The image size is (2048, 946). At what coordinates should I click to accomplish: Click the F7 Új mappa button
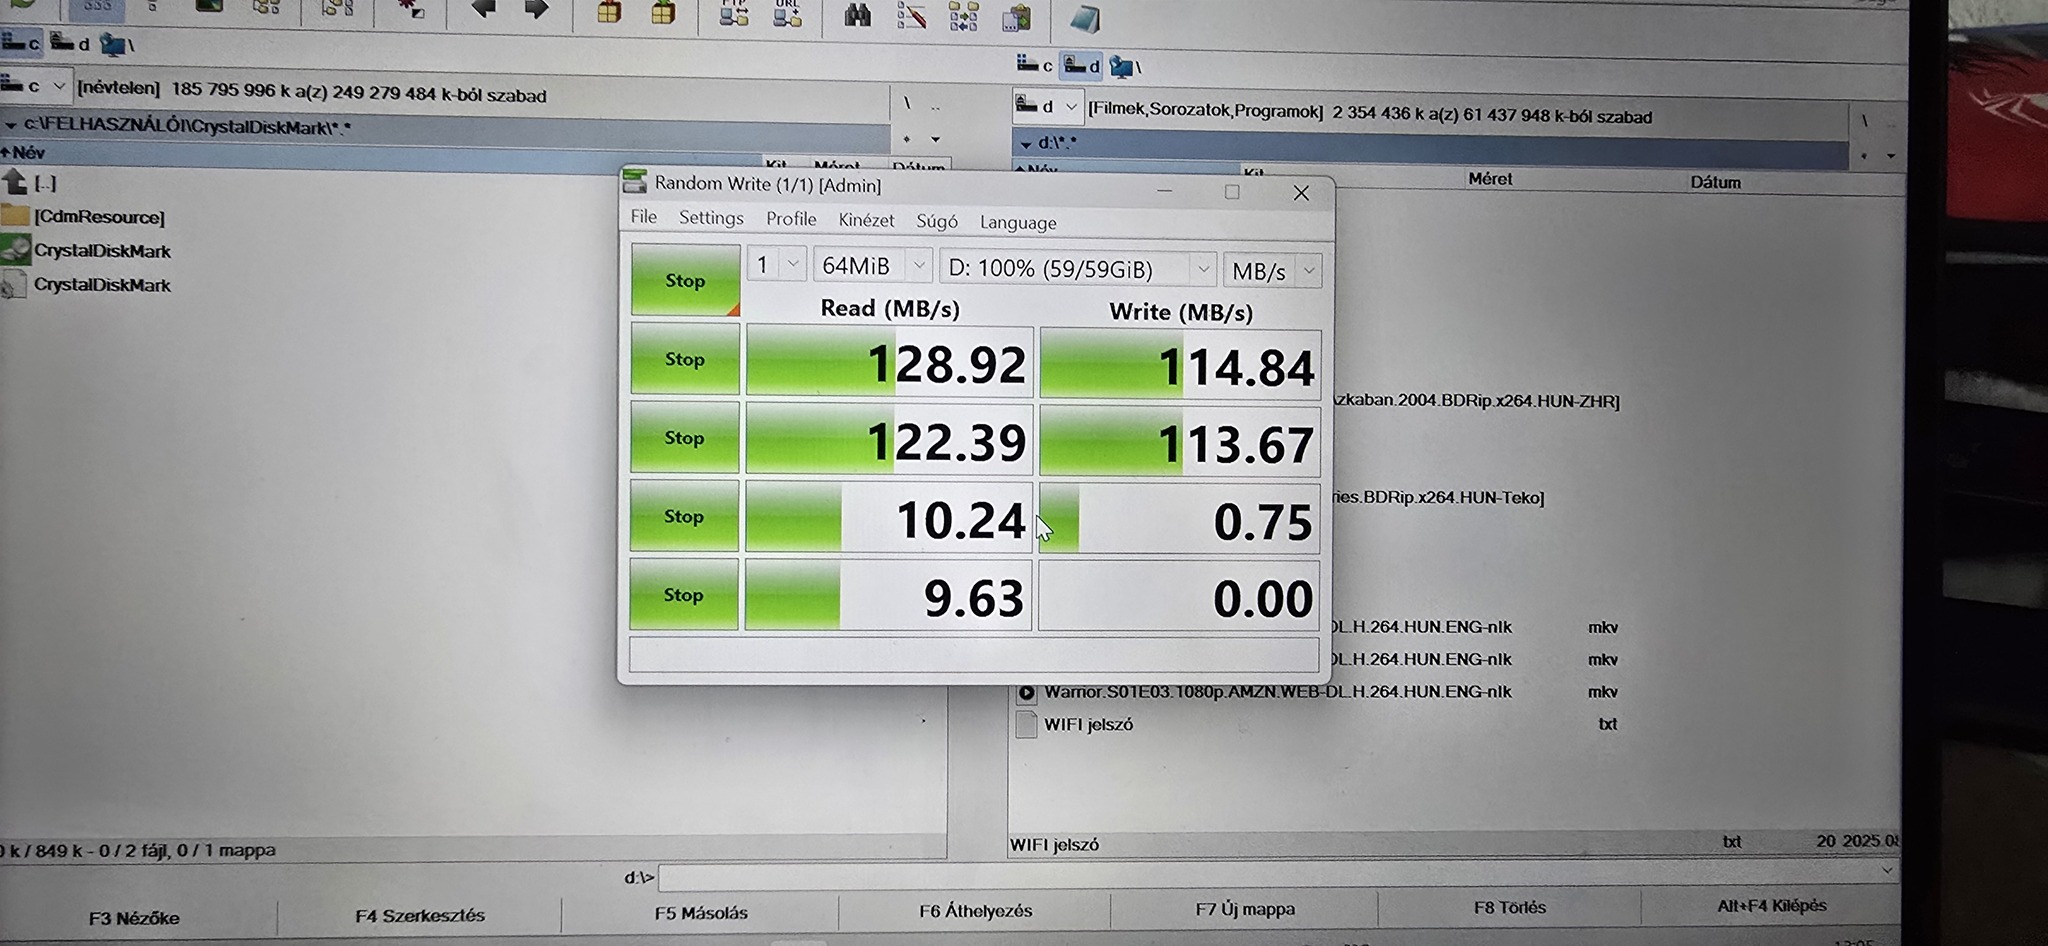tap(1245, 909)
